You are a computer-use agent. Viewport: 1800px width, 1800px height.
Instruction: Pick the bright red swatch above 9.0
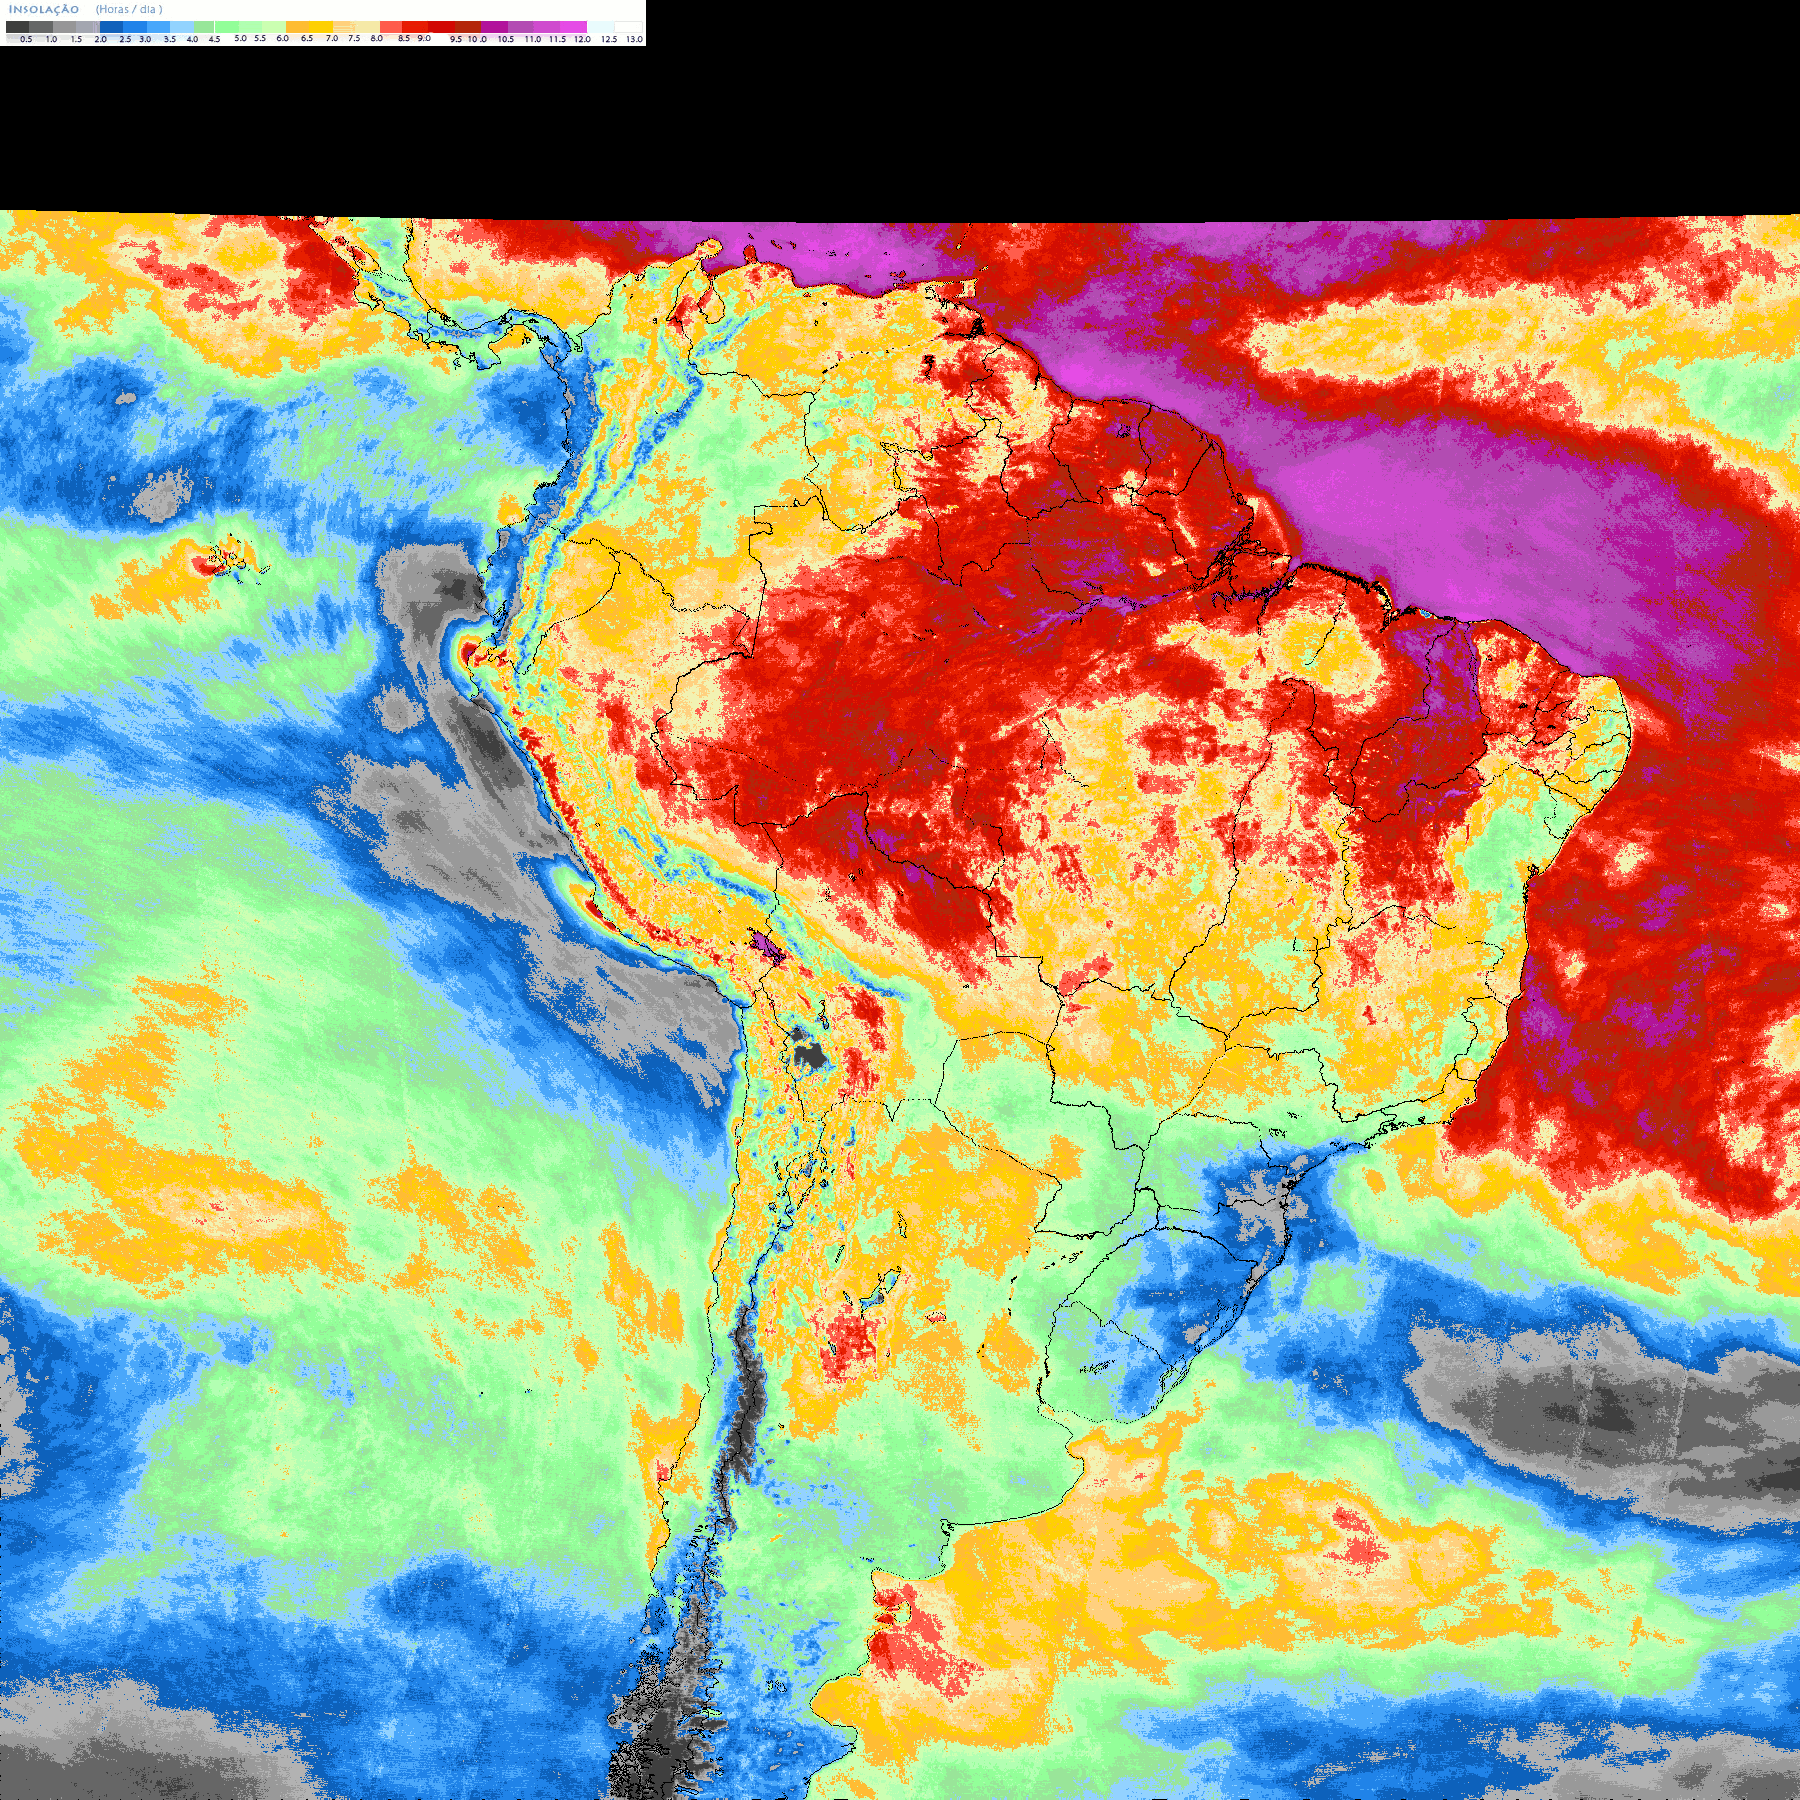click(415, 27)
